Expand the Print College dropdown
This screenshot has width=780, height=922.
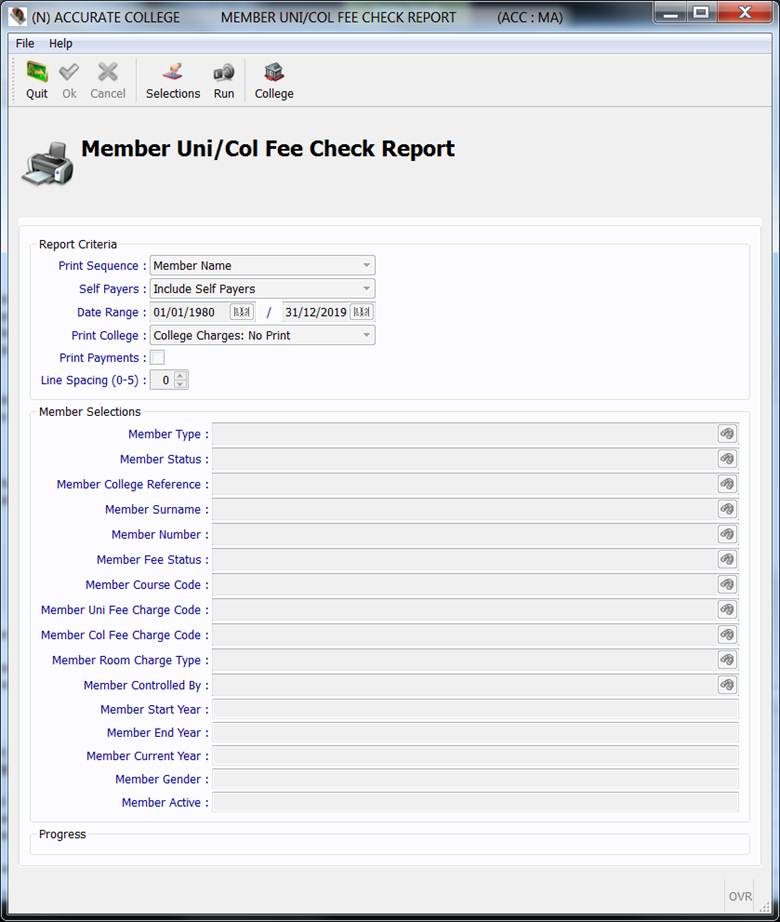point(367,336)
